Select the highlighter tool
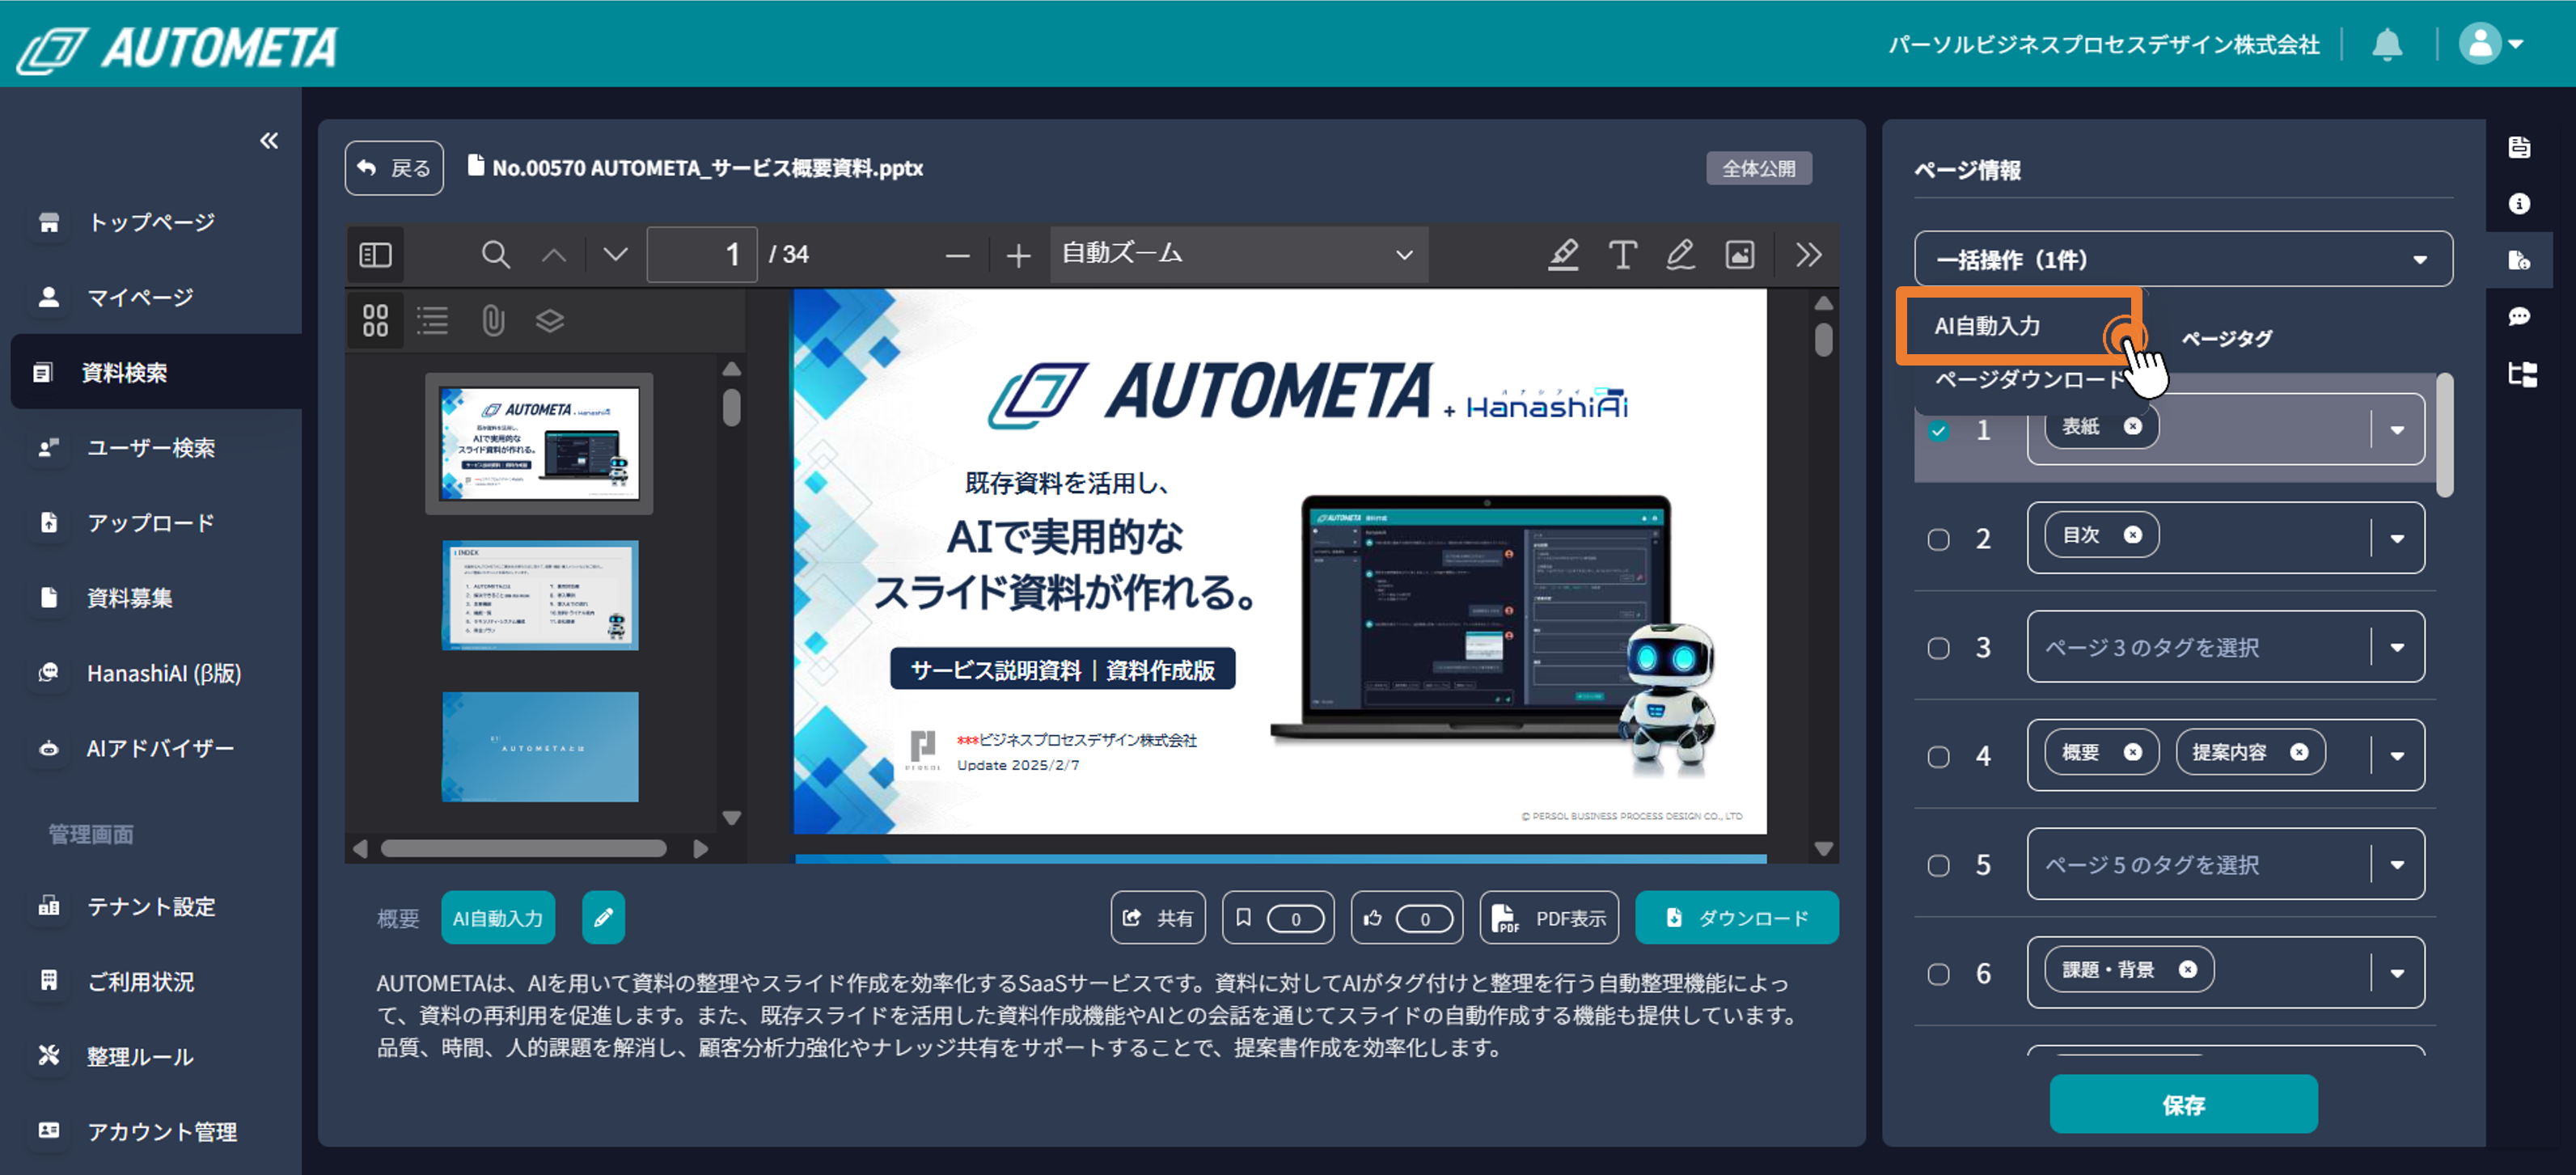Image resolution: width=2576 pixels, height=1175 pixels. [1564, 254]
